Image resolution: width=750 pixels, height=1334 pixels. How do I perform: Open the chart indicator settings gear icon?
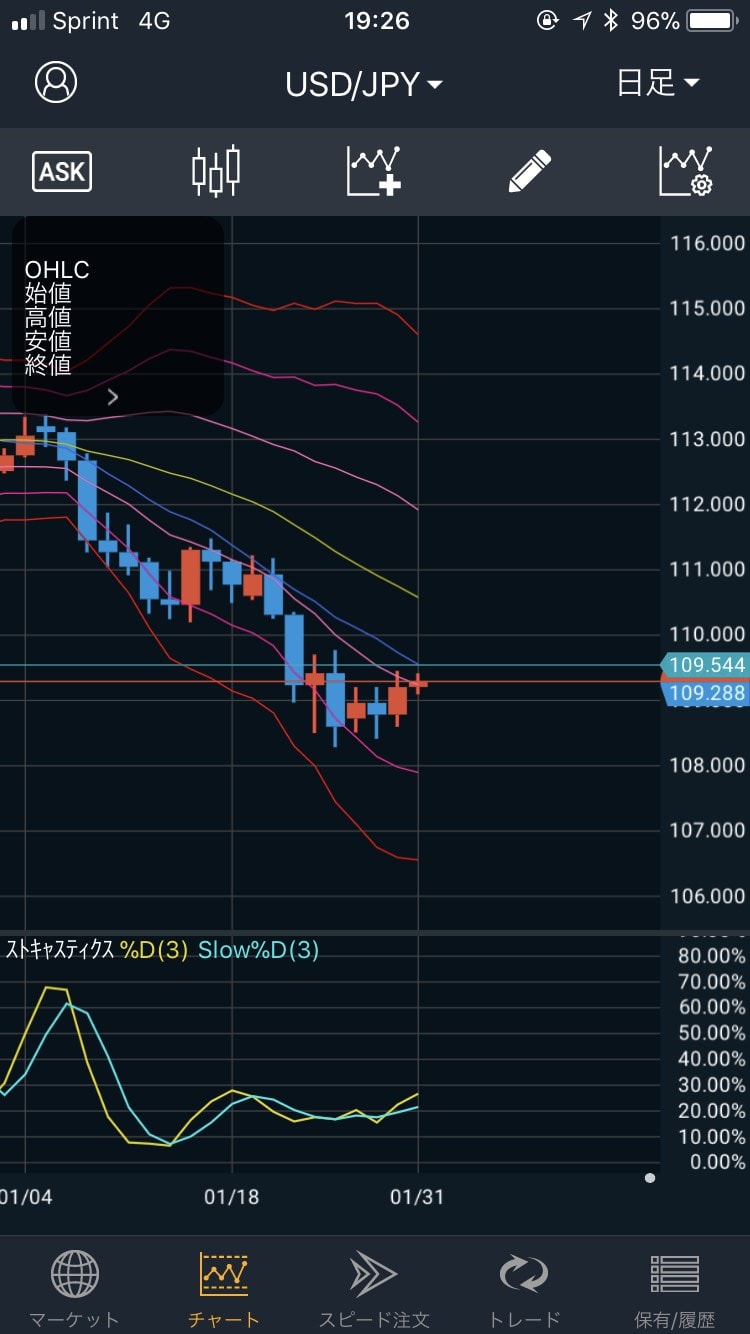pos(686,171)
